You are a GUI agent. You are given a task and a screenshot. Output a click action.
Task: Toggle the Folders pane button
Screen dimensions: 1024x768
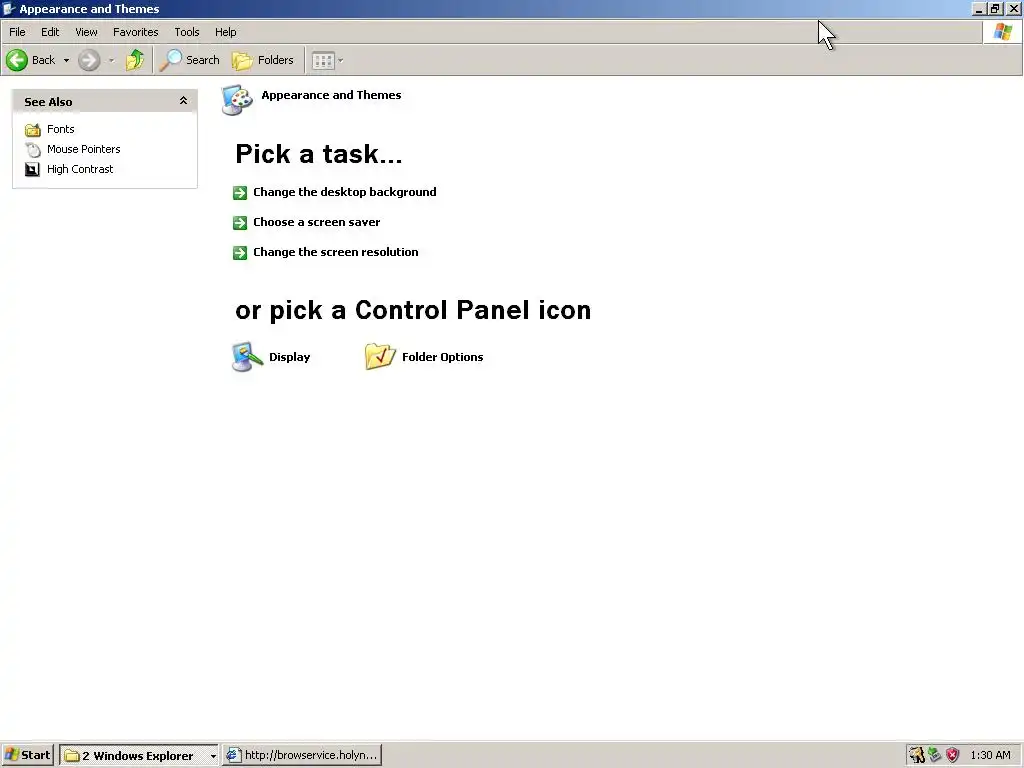pos(263,60)
